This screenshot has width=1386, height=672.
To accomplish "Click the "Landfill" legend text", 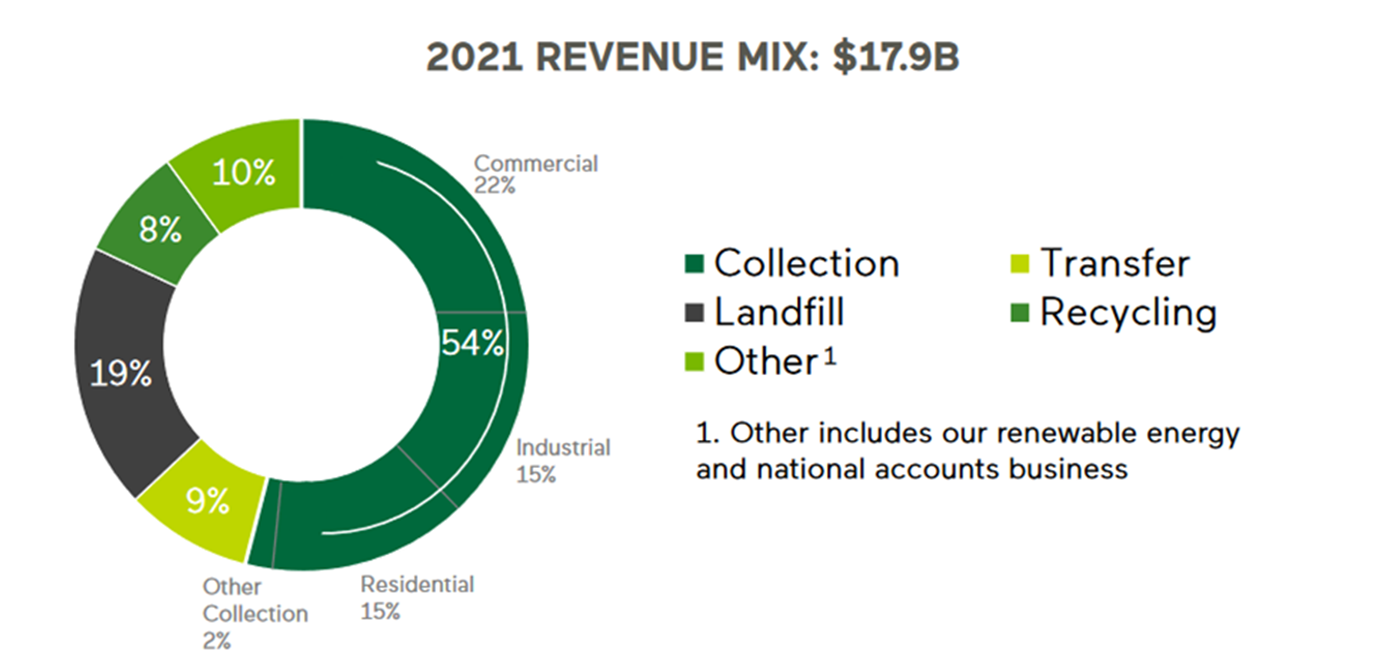I will (779, 313).
